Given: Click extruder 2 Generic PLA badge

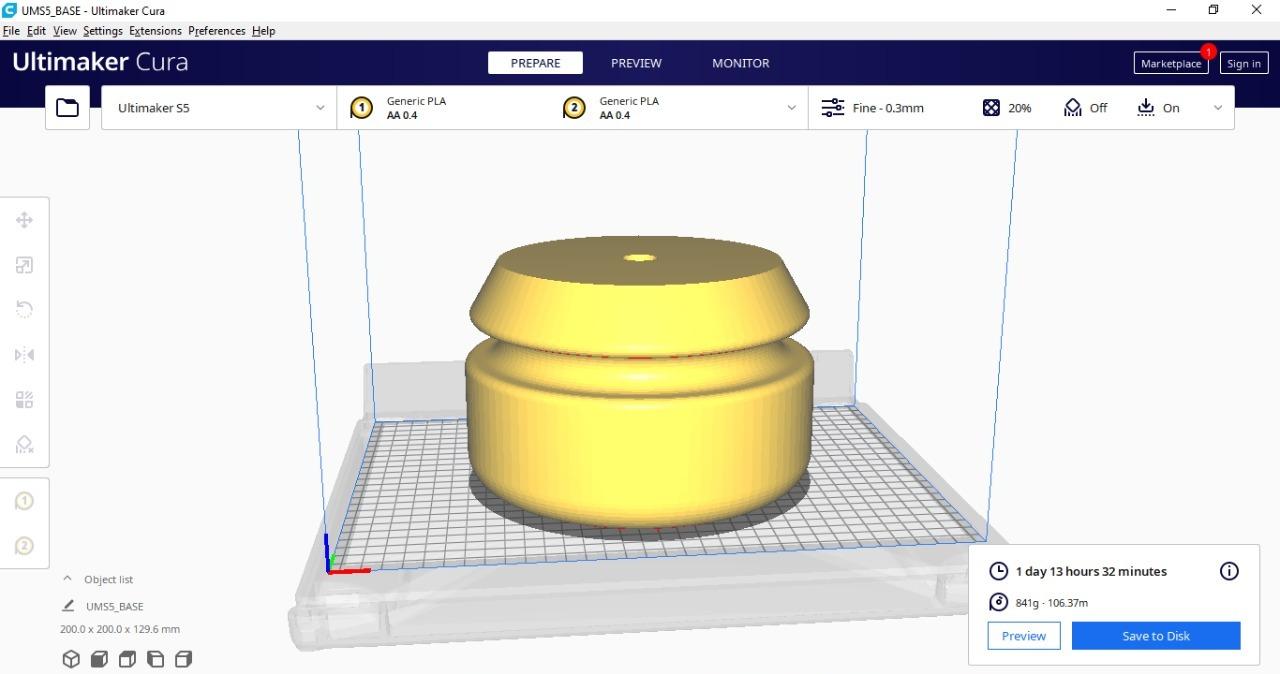Looking at the screenshot, I should [x=574, y=108].
